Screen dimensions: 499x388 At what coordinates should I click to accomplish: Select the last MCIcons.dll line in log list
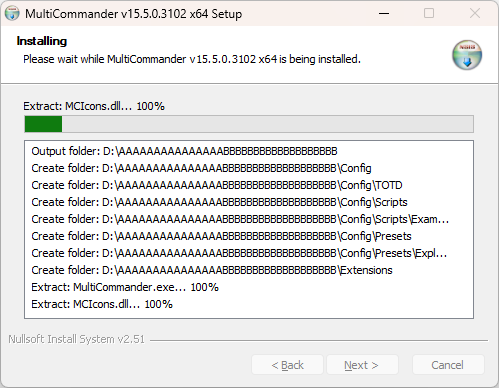point(102,304)
